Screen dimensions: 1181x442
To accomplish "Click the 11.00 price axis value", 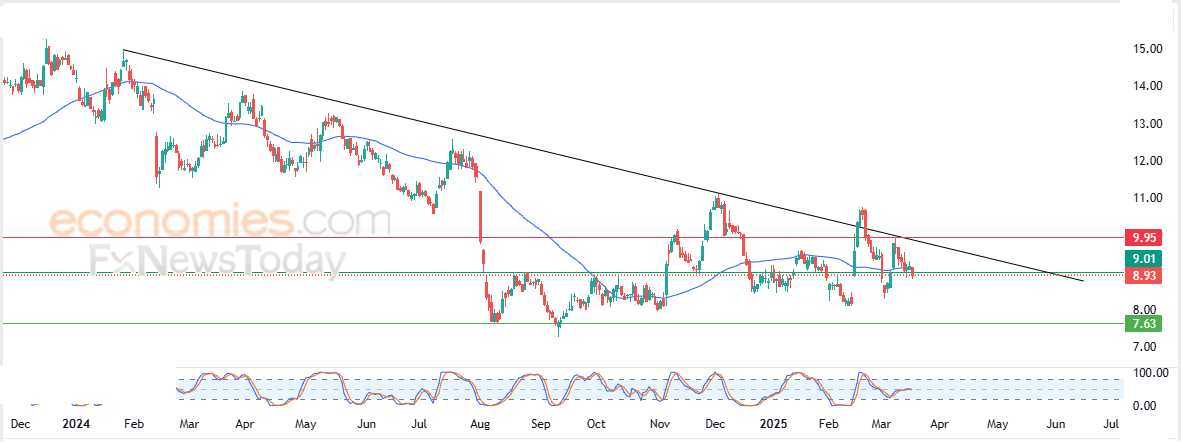I will pyautogui.click(x=1146, y=198).
